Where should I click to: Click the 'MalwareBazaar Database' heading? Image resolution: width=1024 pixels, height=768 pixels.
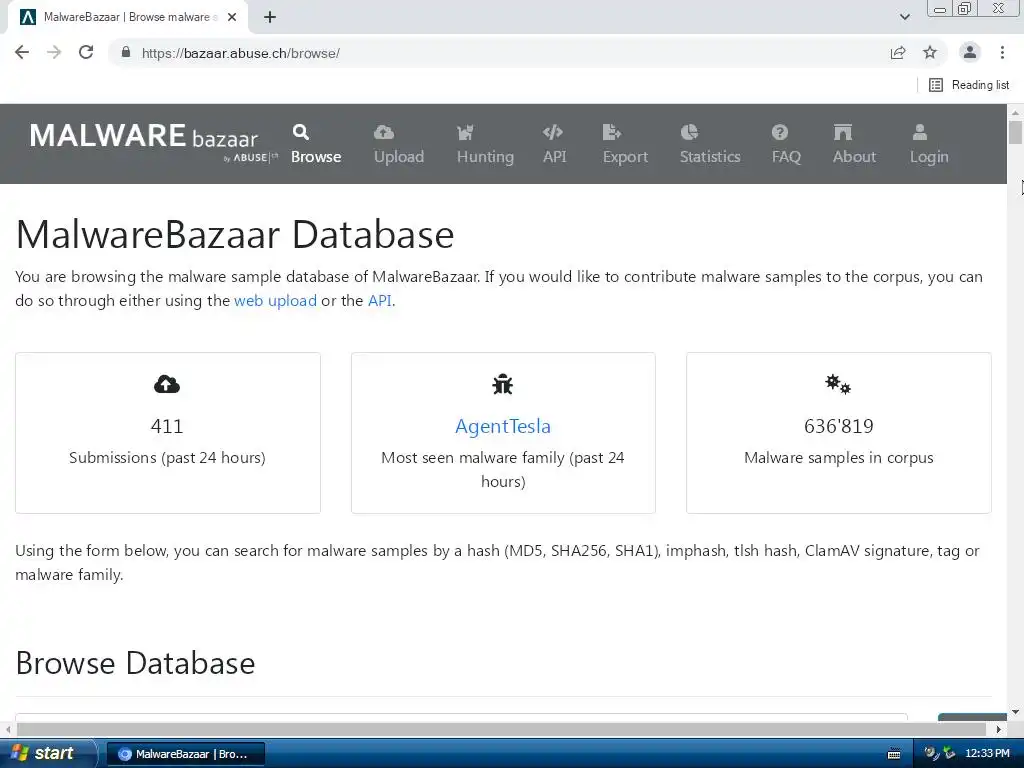pos(234,234)
